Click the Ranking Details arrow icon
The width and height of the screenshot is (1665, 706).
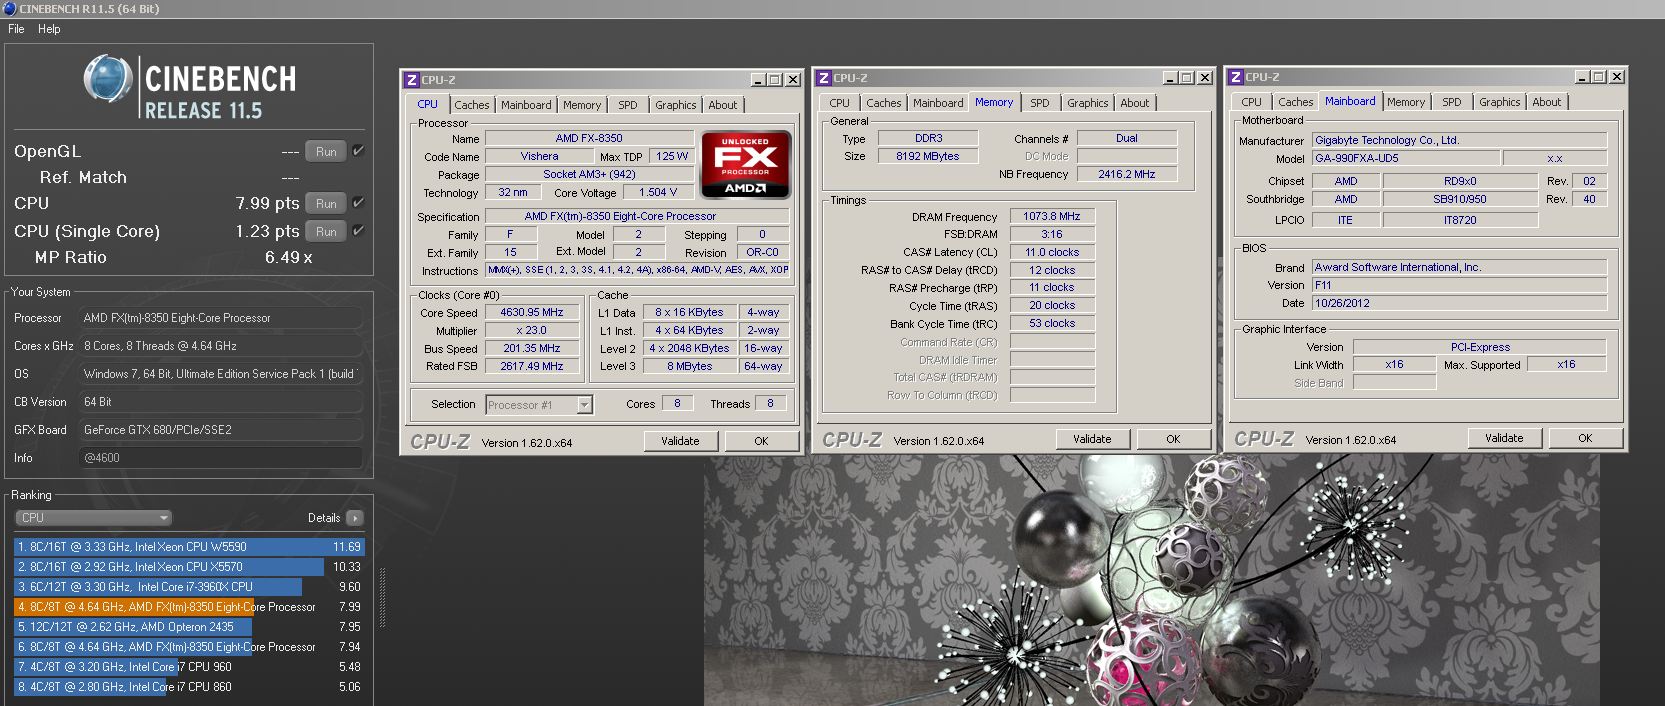pos(354,518)
